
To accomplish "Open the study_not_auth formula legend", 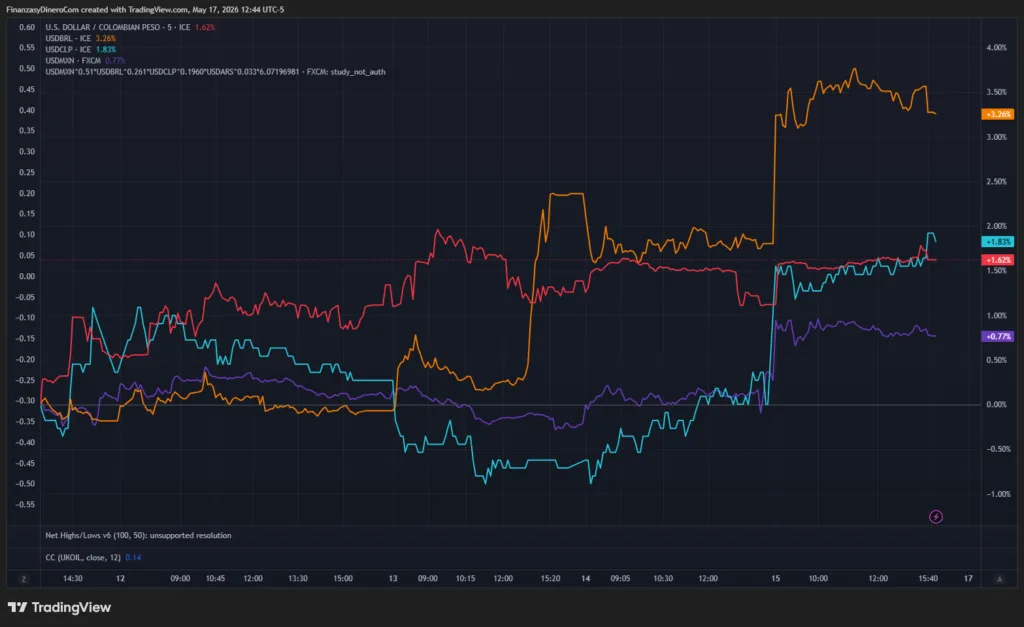I will 215,72.
